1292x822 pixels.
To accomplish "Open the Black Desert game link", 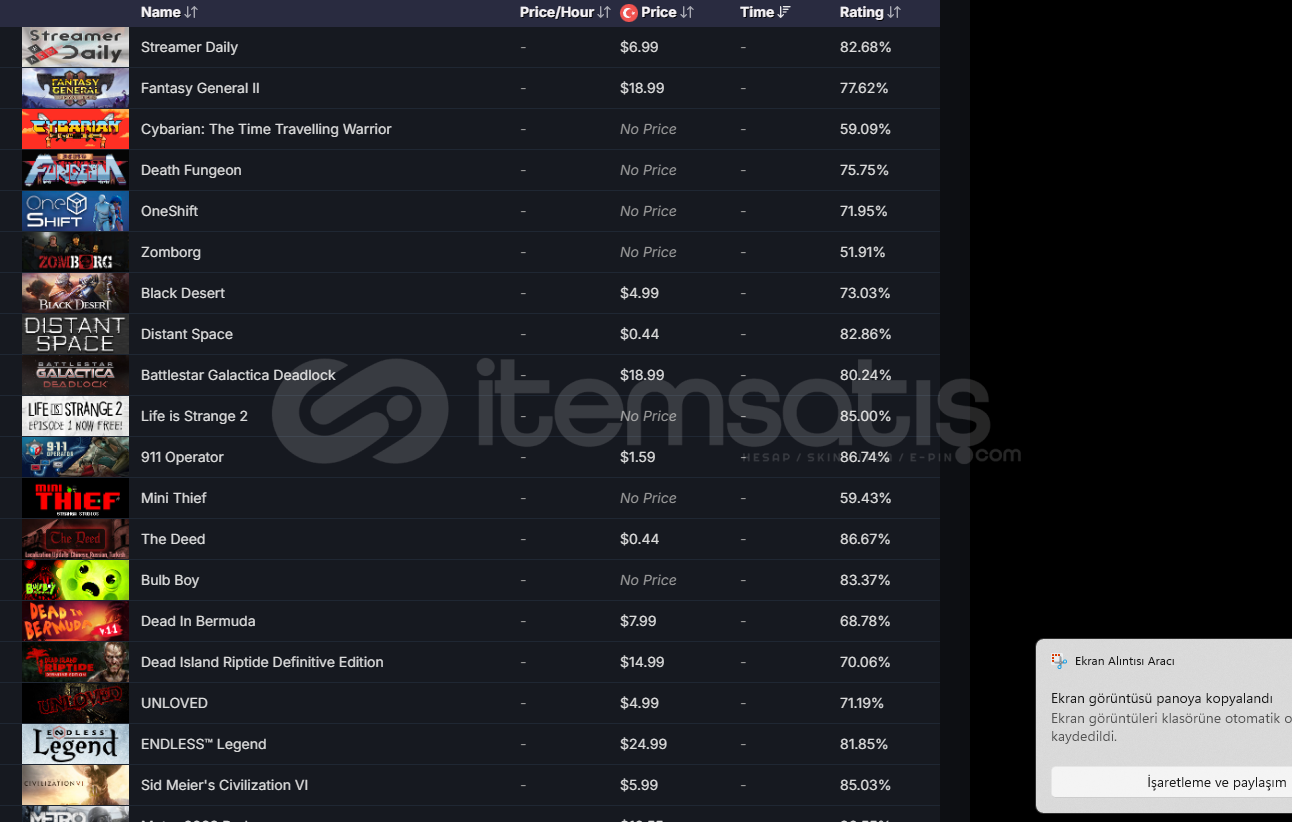I will [x=183, y=293].
